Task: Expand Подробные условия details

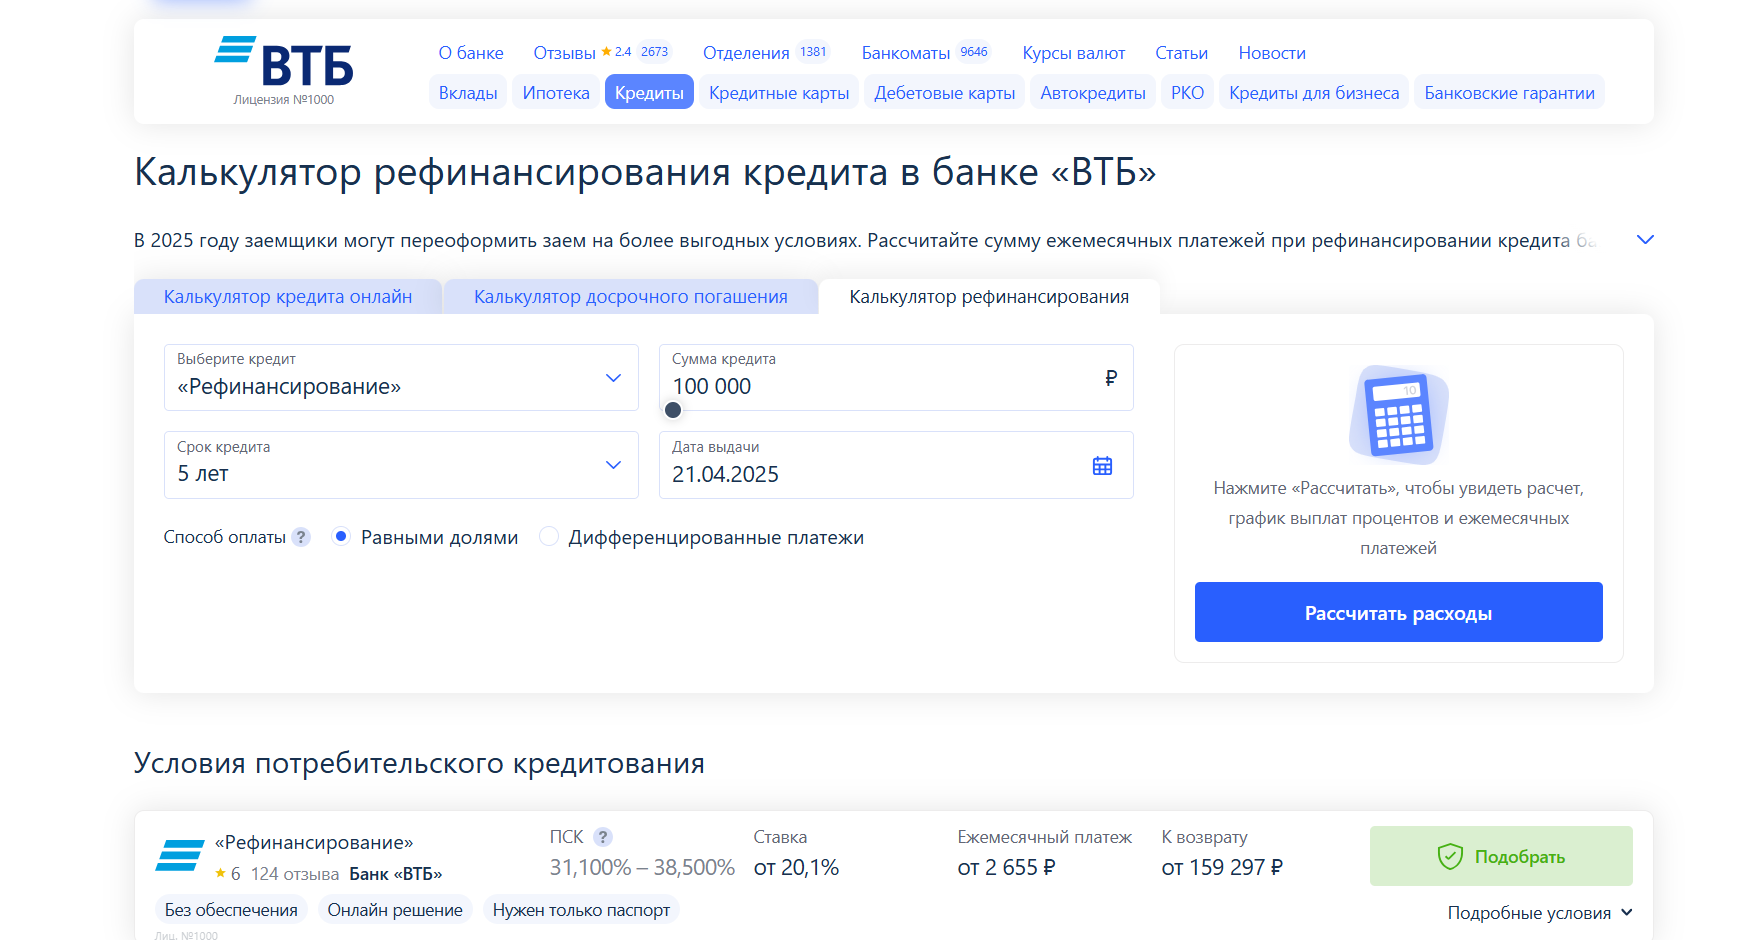Action: click(1539, 913)
